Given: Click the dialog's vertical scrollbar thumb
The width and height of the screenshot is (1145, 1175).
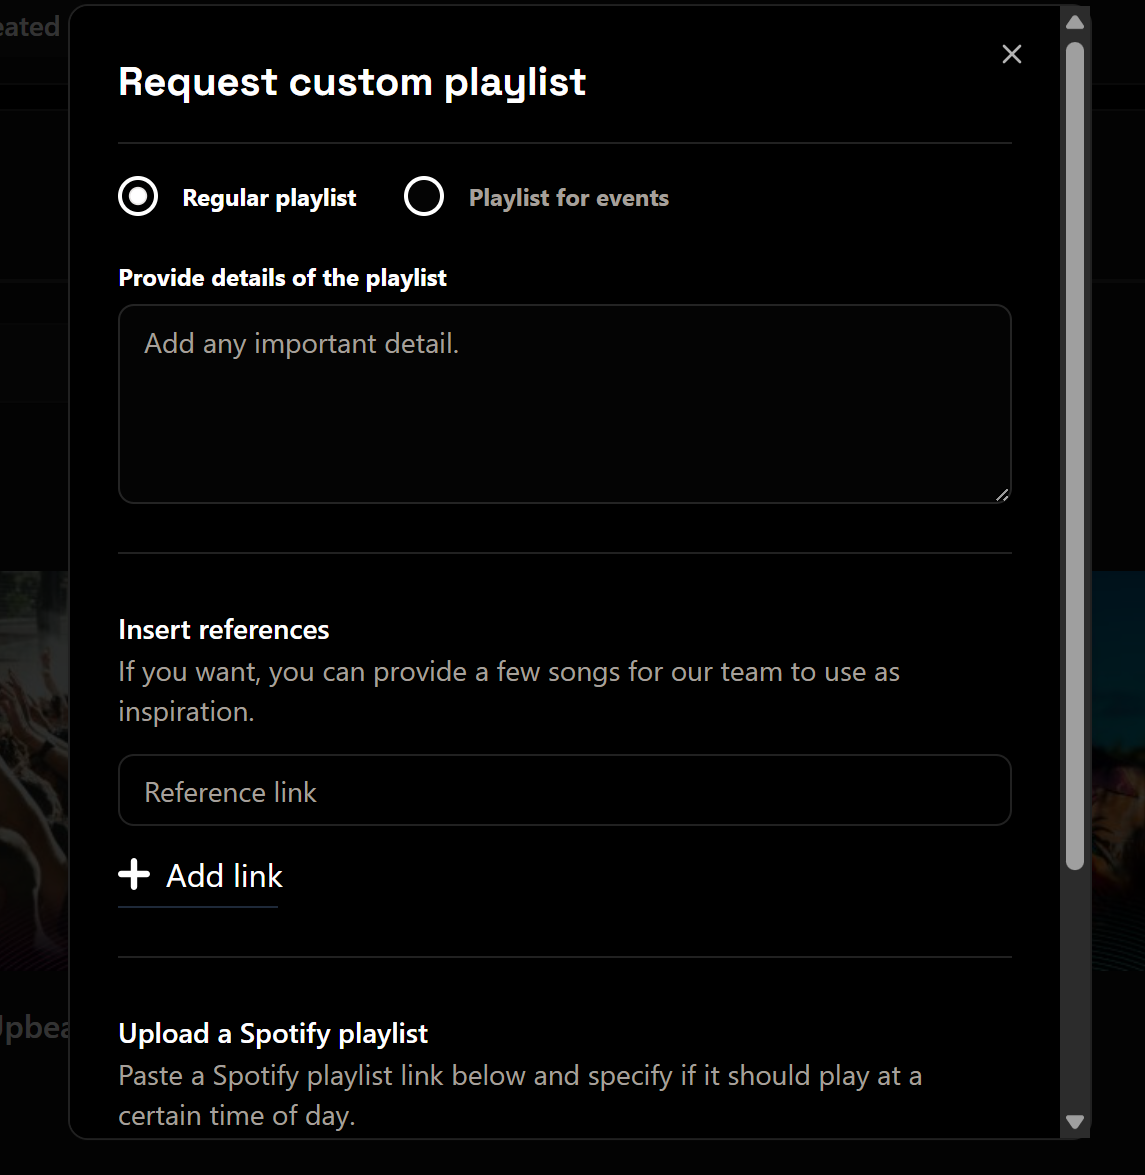Looking at the screenshot, I should click(1075, 450).
